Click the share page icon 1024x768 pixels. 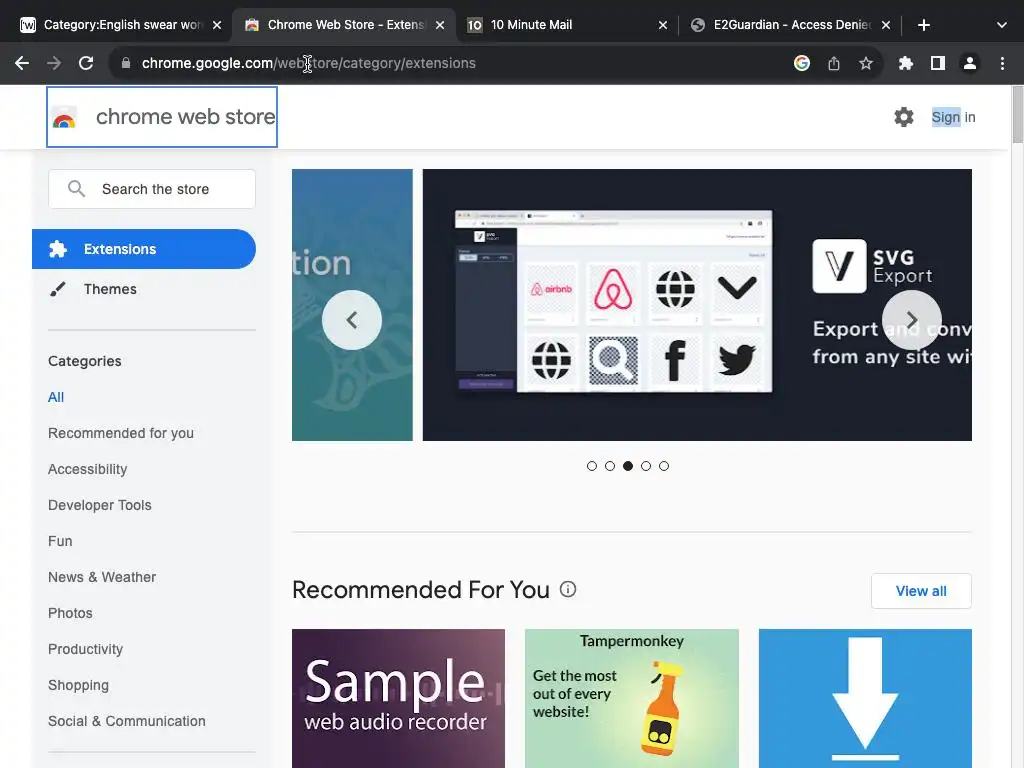click(834, 63)
